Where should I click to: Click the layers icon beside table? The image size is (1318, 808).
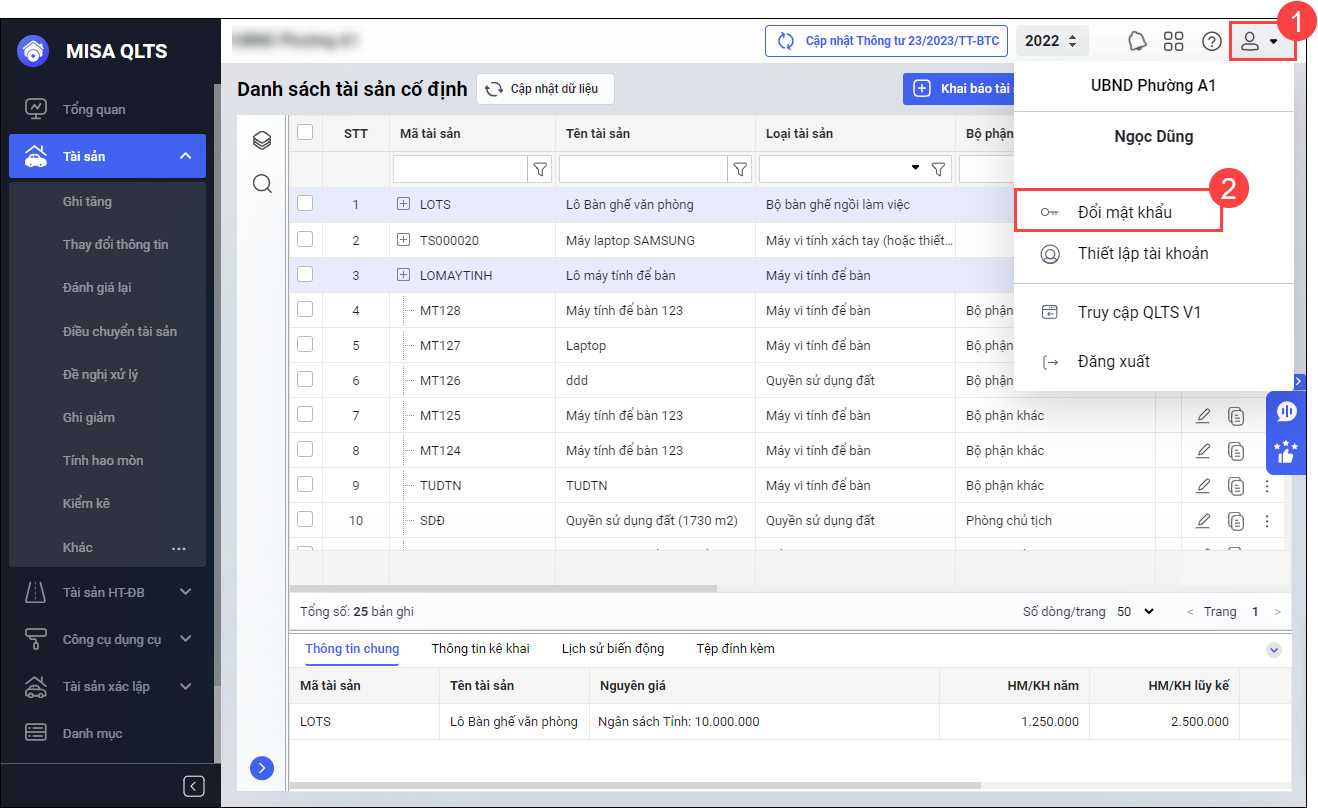pos(262,141)
